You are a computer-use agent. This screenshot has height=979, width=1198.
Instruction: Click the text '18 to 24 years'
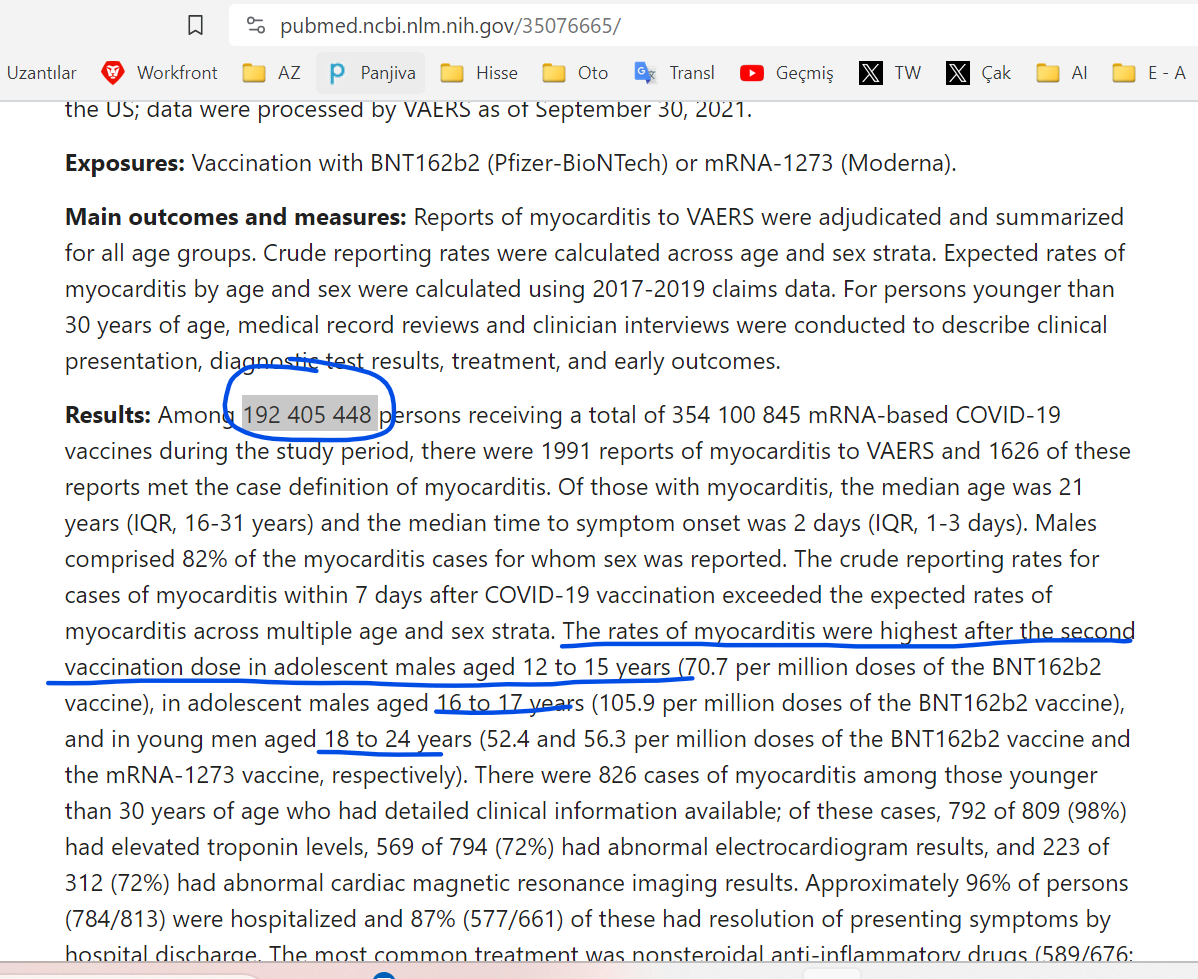click(x=398, y=739)
